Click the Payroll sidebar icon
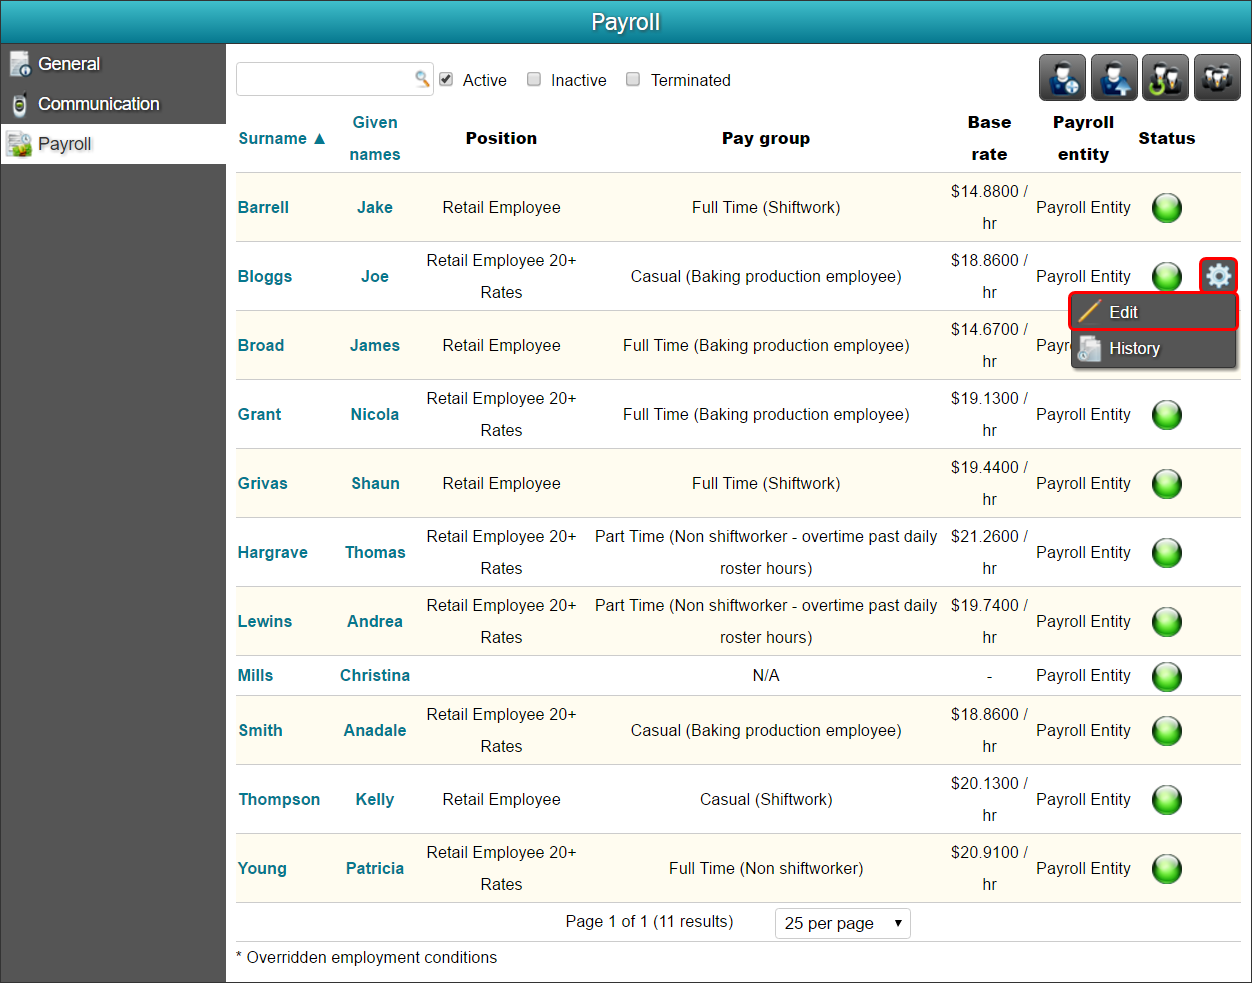This screenshot has height=983, width=1252. click(x=19, y=144)
